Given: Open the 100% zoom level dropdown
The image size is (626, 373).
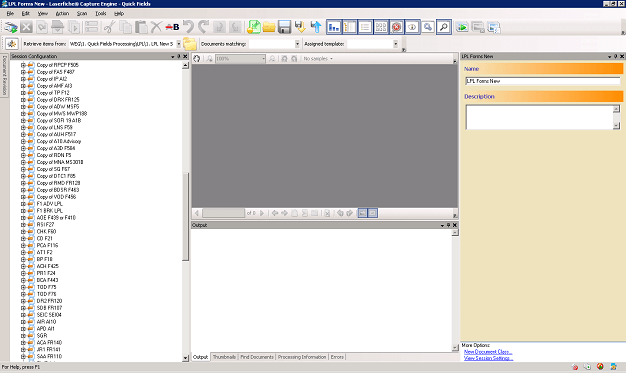Looking at the screenshot, I should pos(263,59).
